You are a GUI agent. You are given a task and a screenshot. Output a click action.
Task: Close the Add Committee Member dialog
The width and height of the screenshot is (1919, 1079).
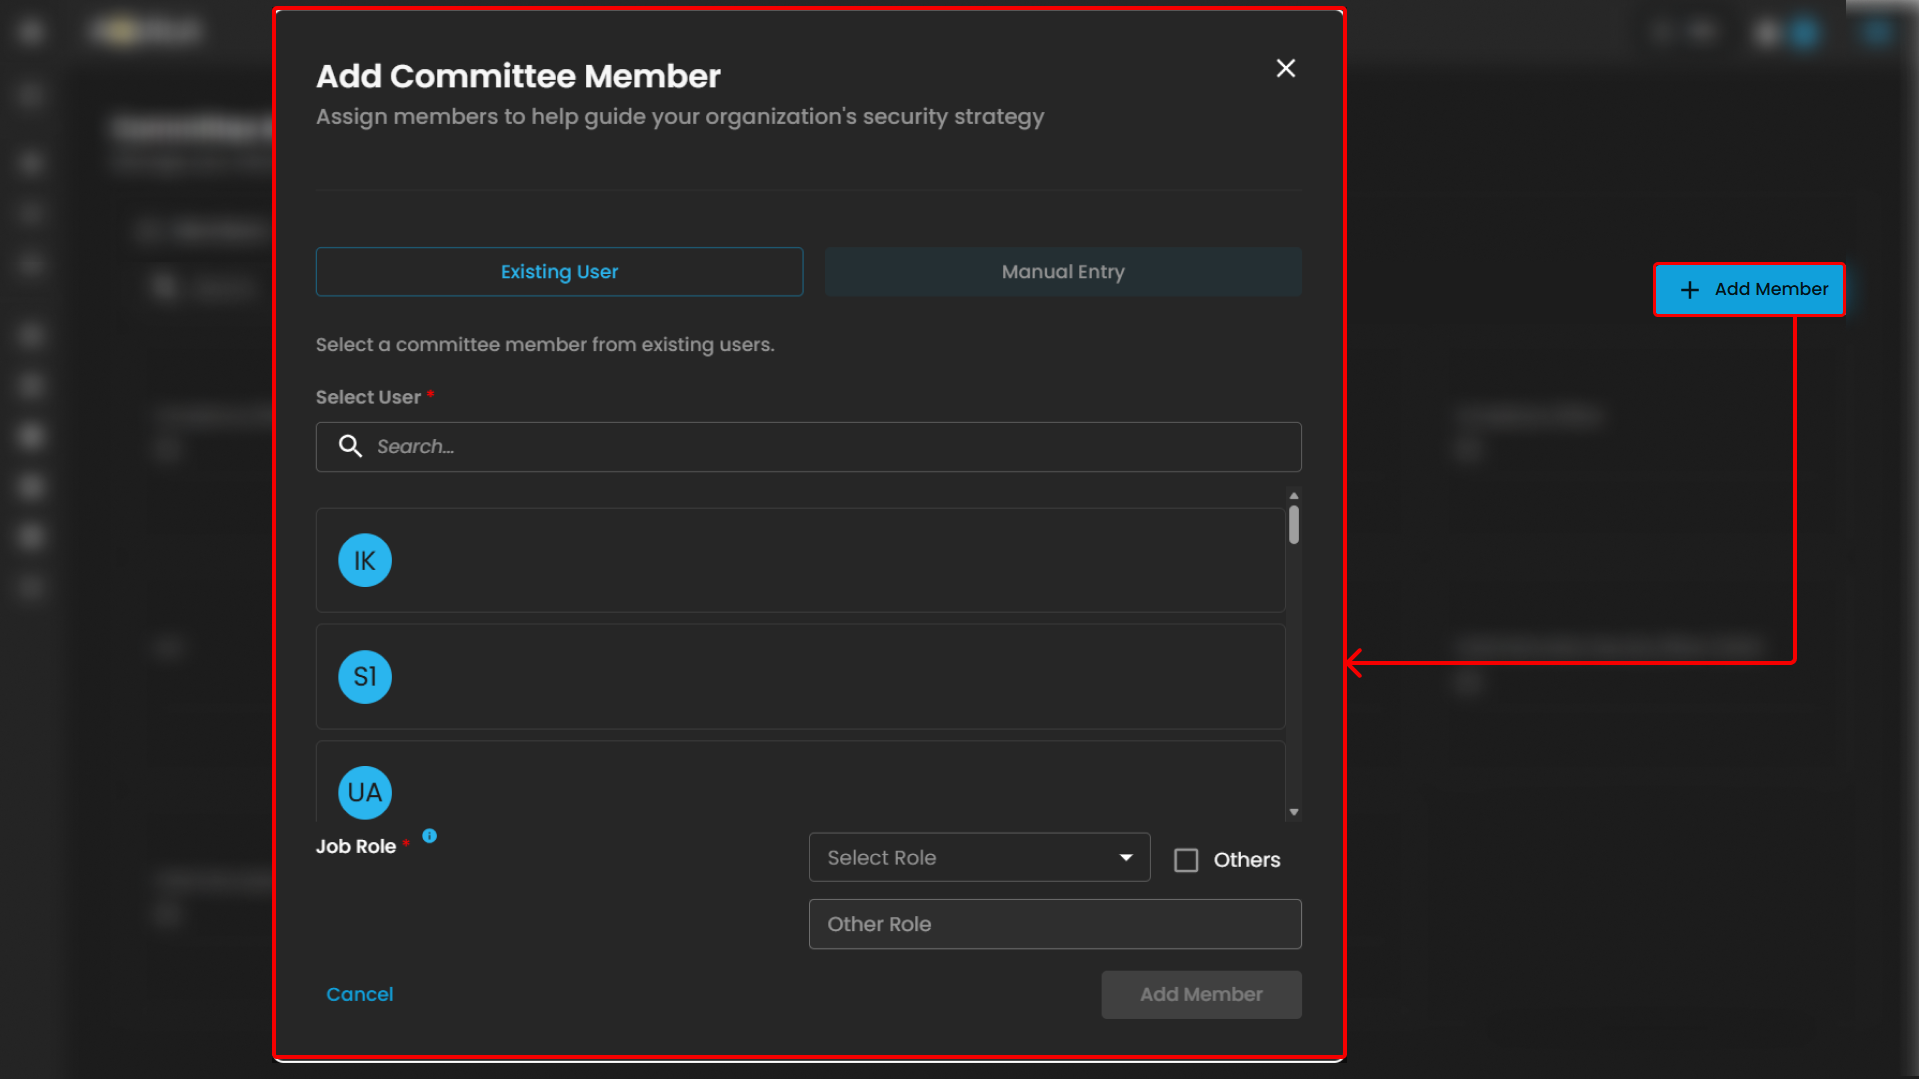(1286, 68)
